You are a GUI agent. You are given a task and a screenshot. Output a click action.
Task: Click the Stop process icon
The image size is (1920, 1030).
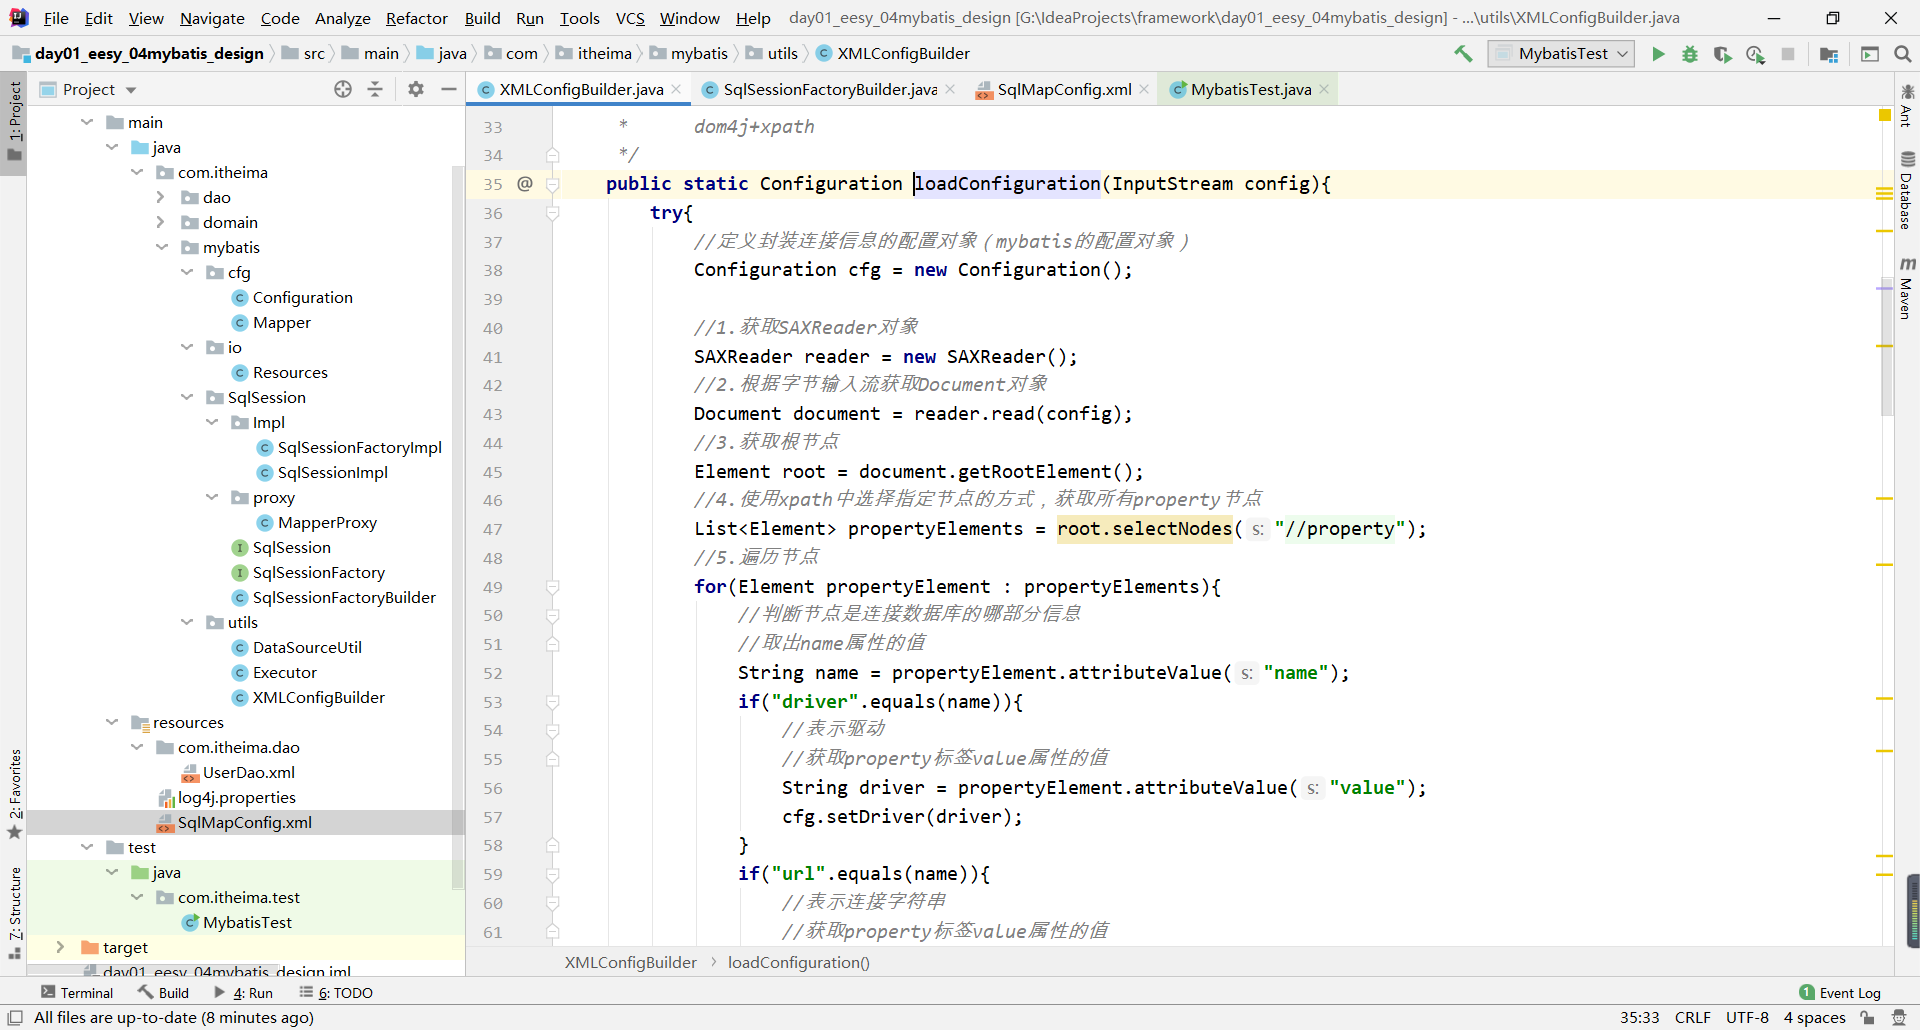[x=1788, y=54]
